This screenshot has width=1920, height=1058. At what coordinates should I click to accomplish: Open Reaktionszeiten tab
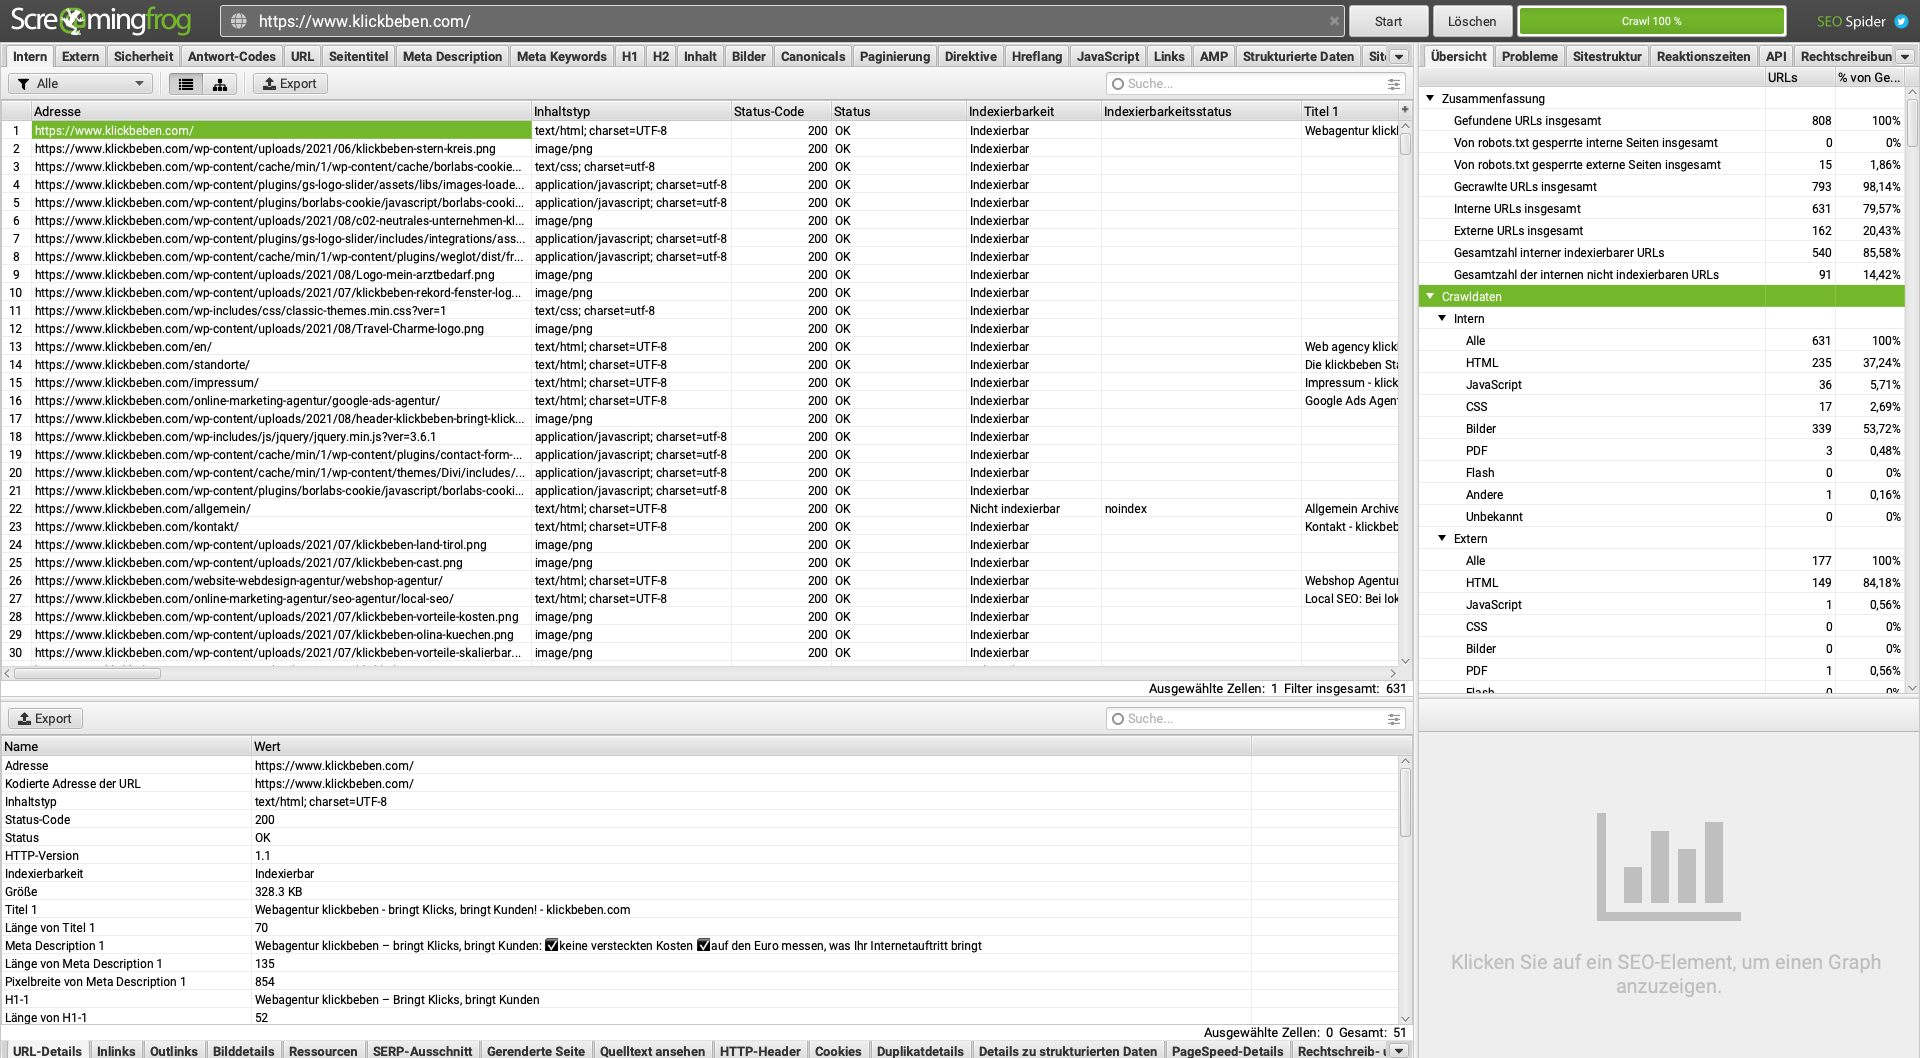tap(1703, 57)
